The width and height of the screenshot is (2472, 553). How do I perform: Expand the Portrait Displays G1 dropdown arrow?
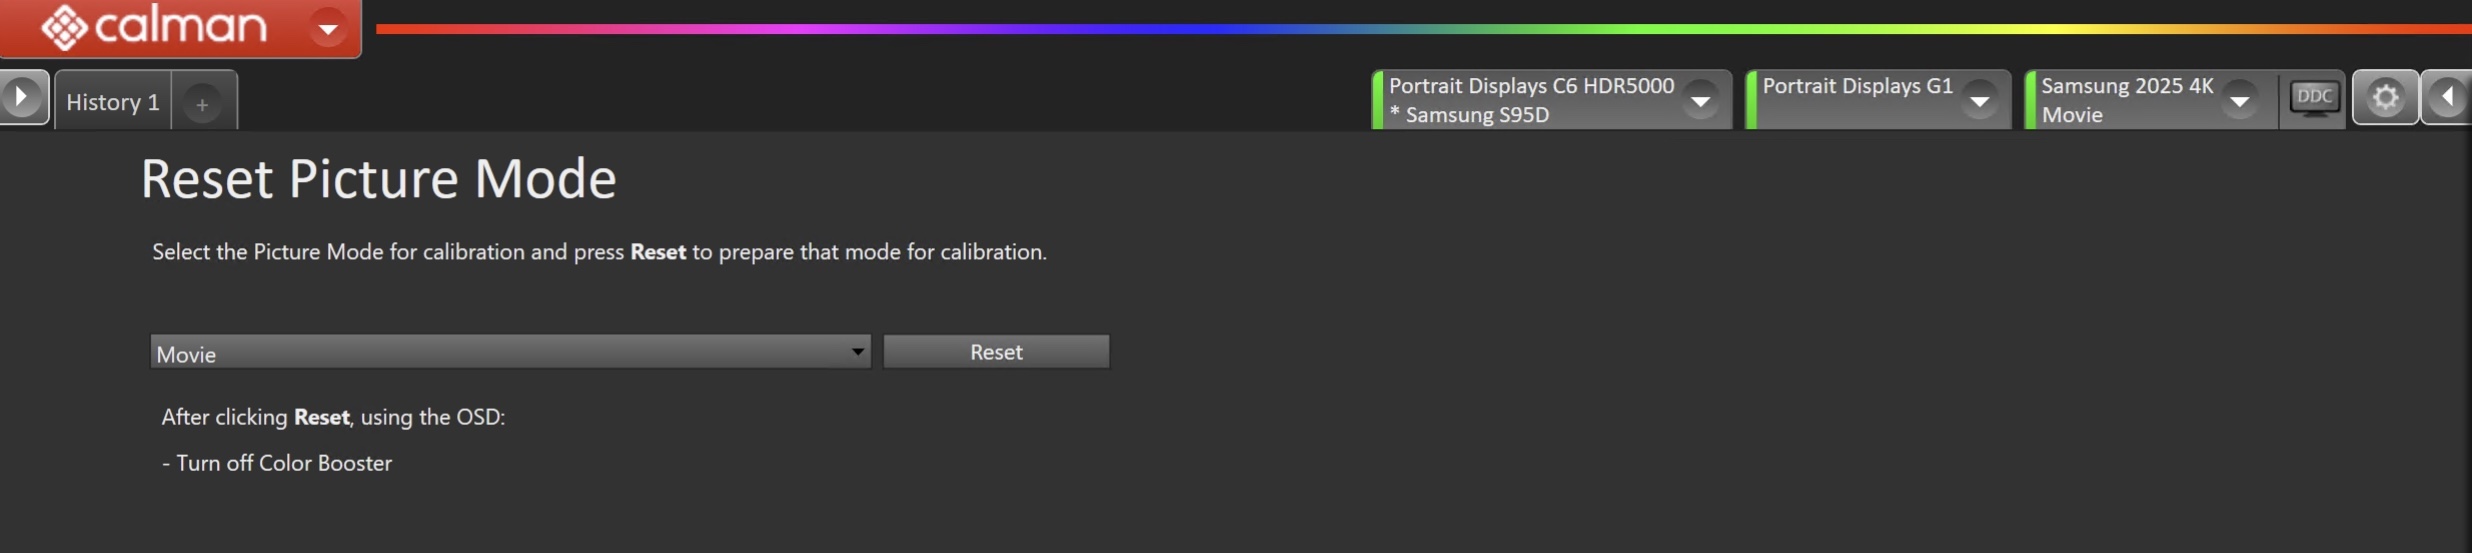(1979, 101)
